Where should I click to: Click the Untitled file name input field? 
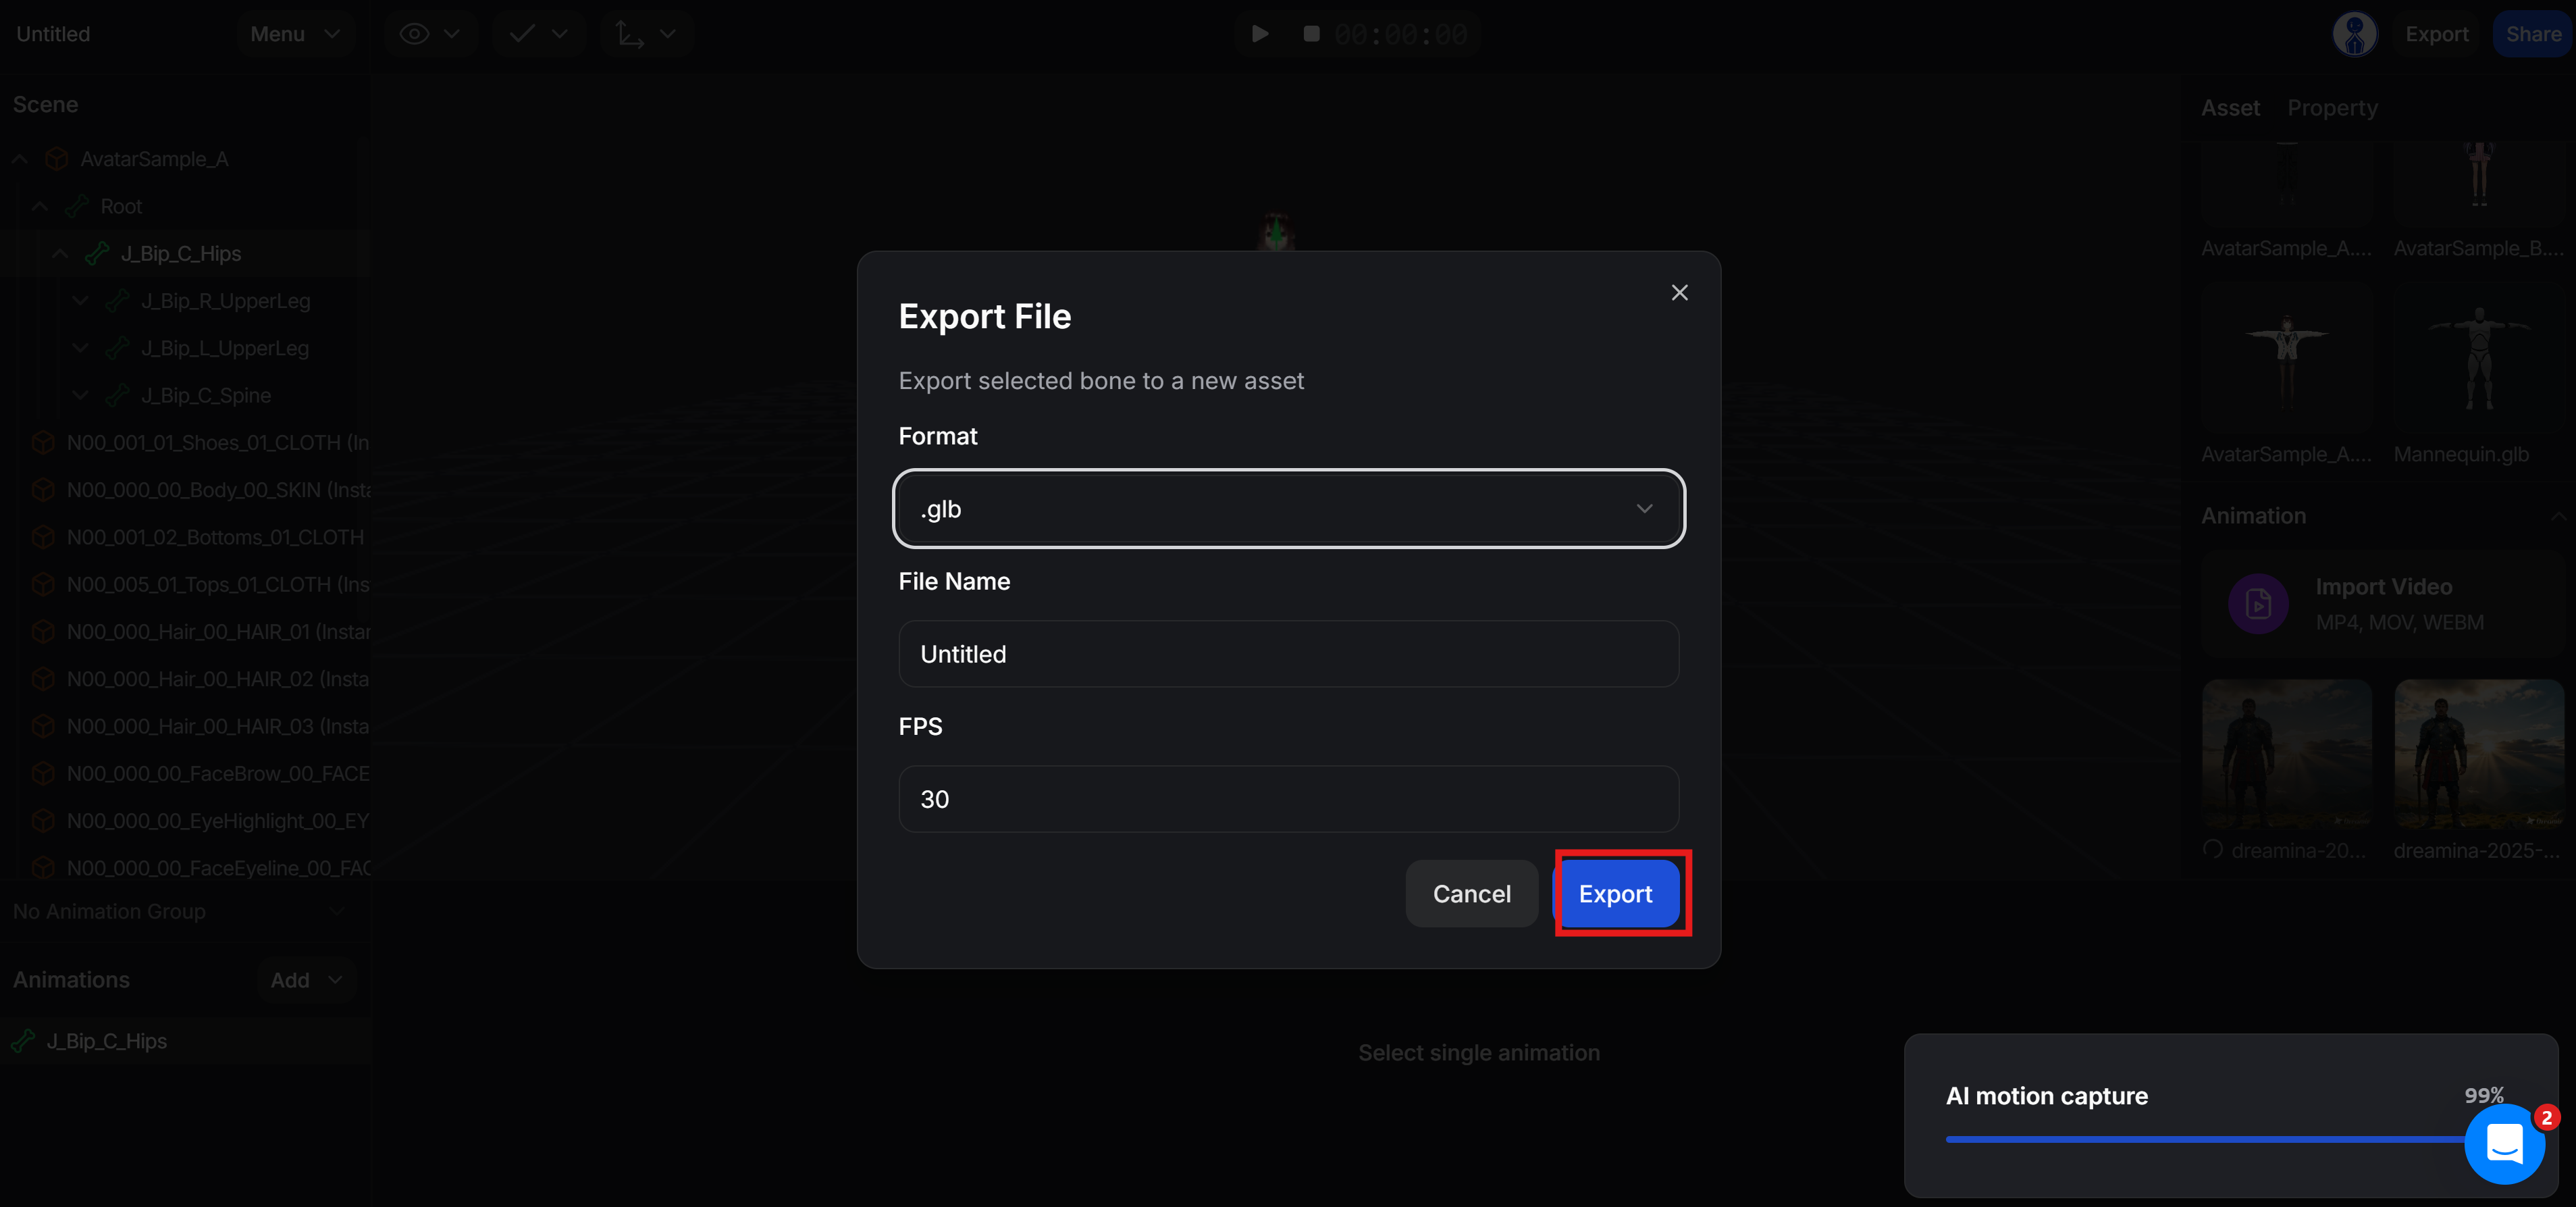pyautogui.click(x=1288, y=654)
